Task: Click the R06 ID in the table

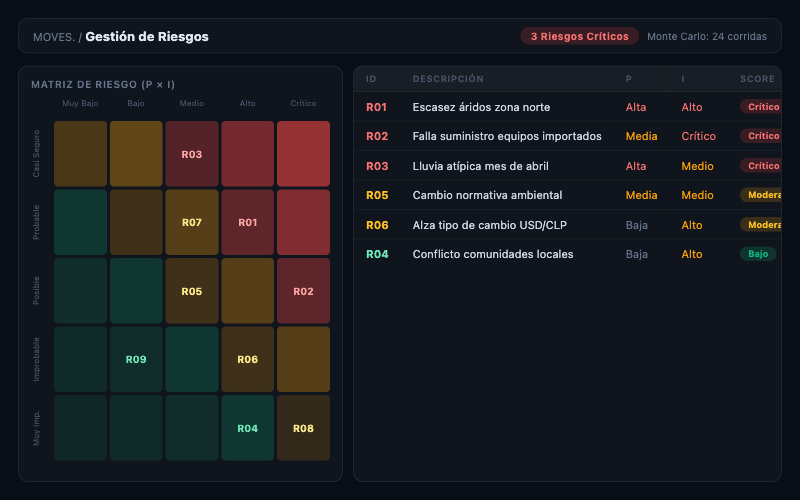Action: tap(377, 225)
